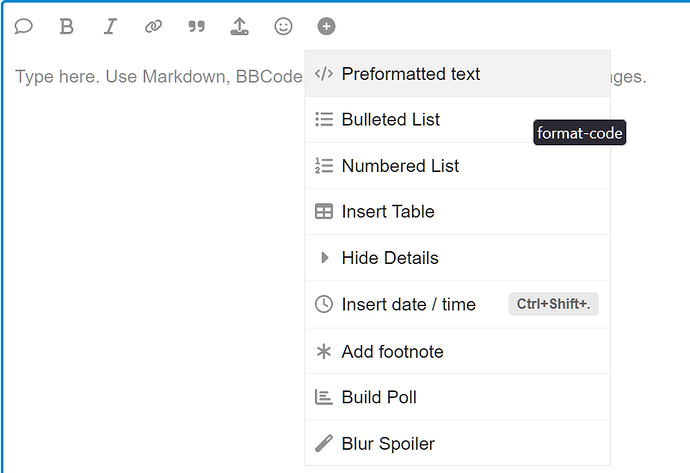
Task: Close the plus options menu button
Action: coord(326,26)
